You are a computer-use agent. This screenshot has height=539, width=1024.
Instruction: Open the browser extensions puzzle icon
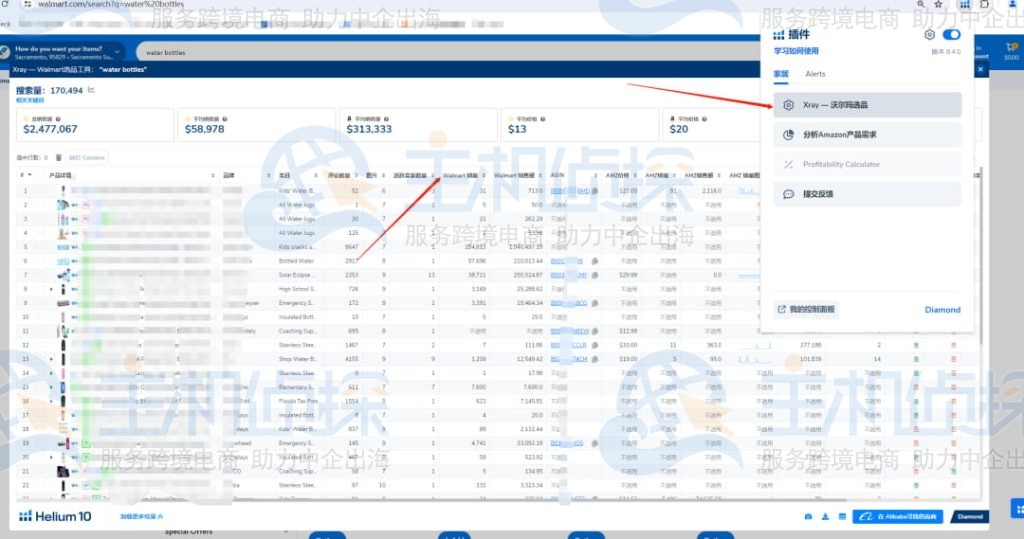[984, 4]
